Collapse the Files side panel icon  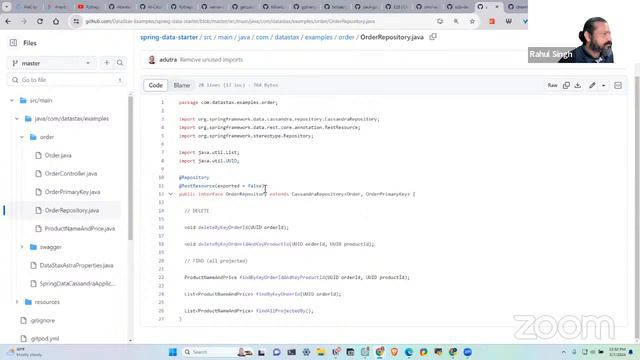pos(13,43)
